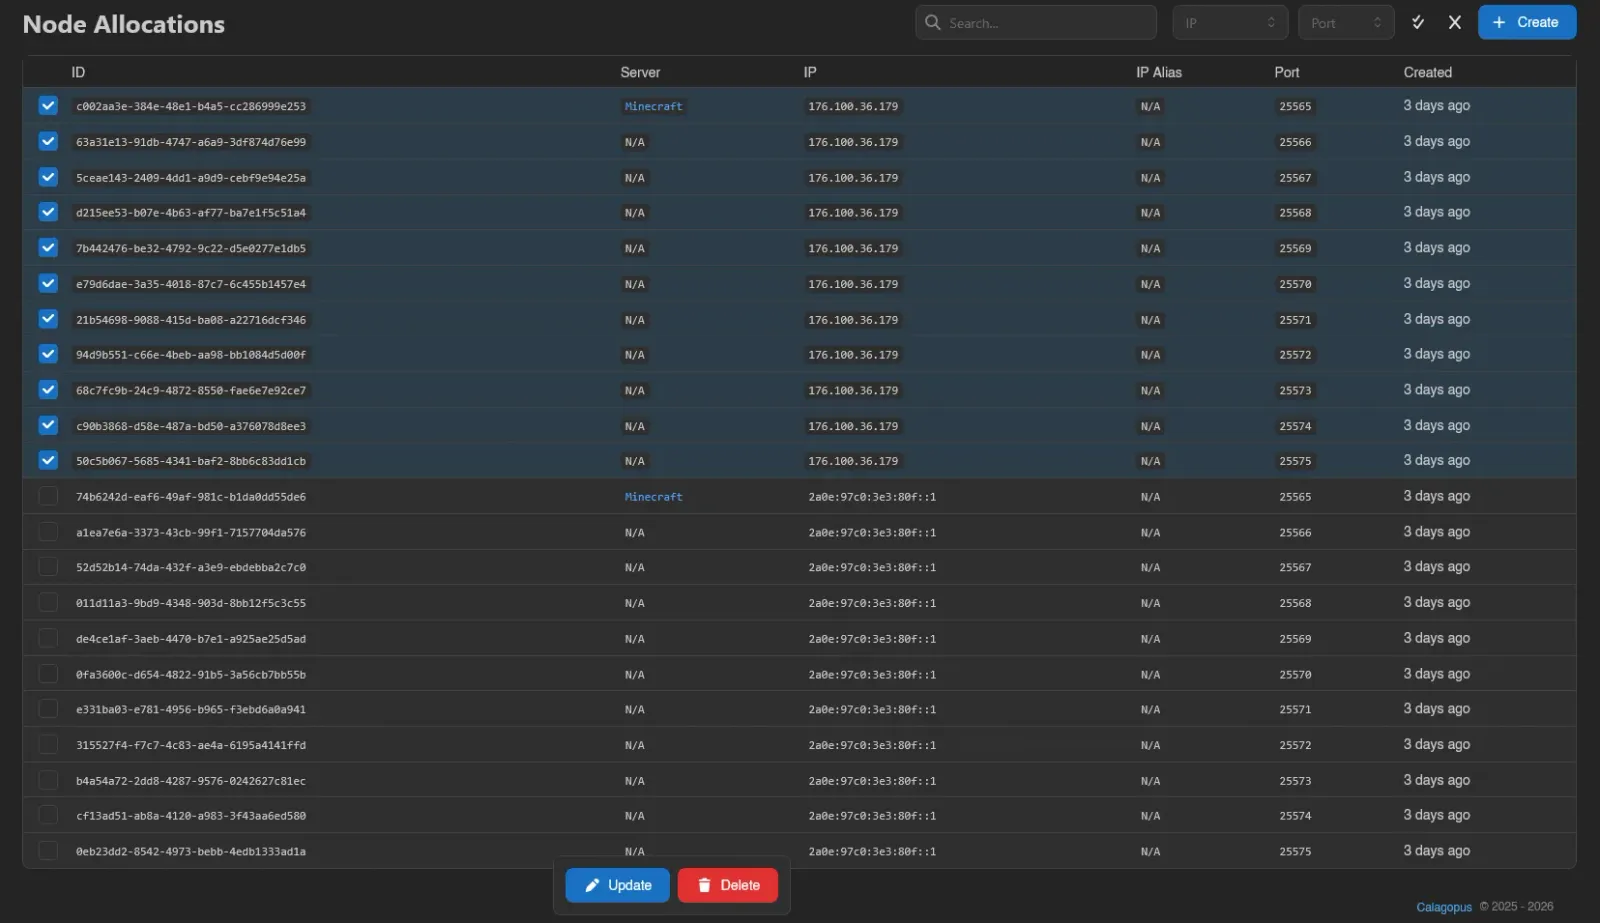Uncheck the row 50c5b067-5685-4341-baf2-8bb6c83dd1cb
This screenshot has width=1600, height=923.
48,460
